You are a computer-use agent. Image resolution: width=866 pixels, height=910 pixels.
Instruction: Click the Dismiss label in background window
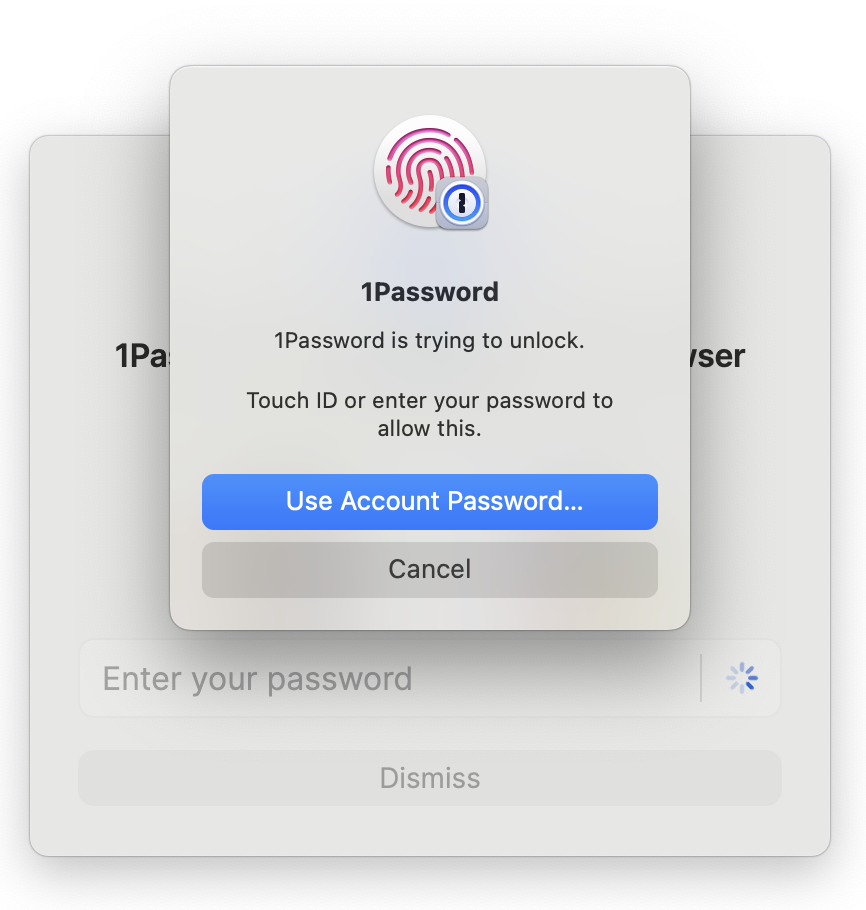pos(430,778)
